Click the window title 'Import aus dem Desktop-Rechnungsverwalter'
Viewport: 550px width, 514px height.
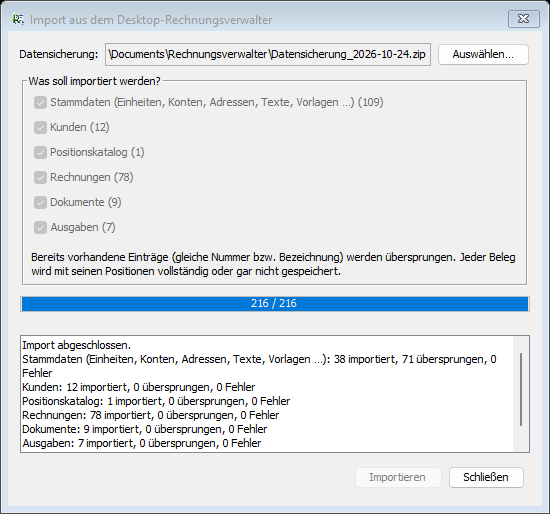[x=151, y=20]
